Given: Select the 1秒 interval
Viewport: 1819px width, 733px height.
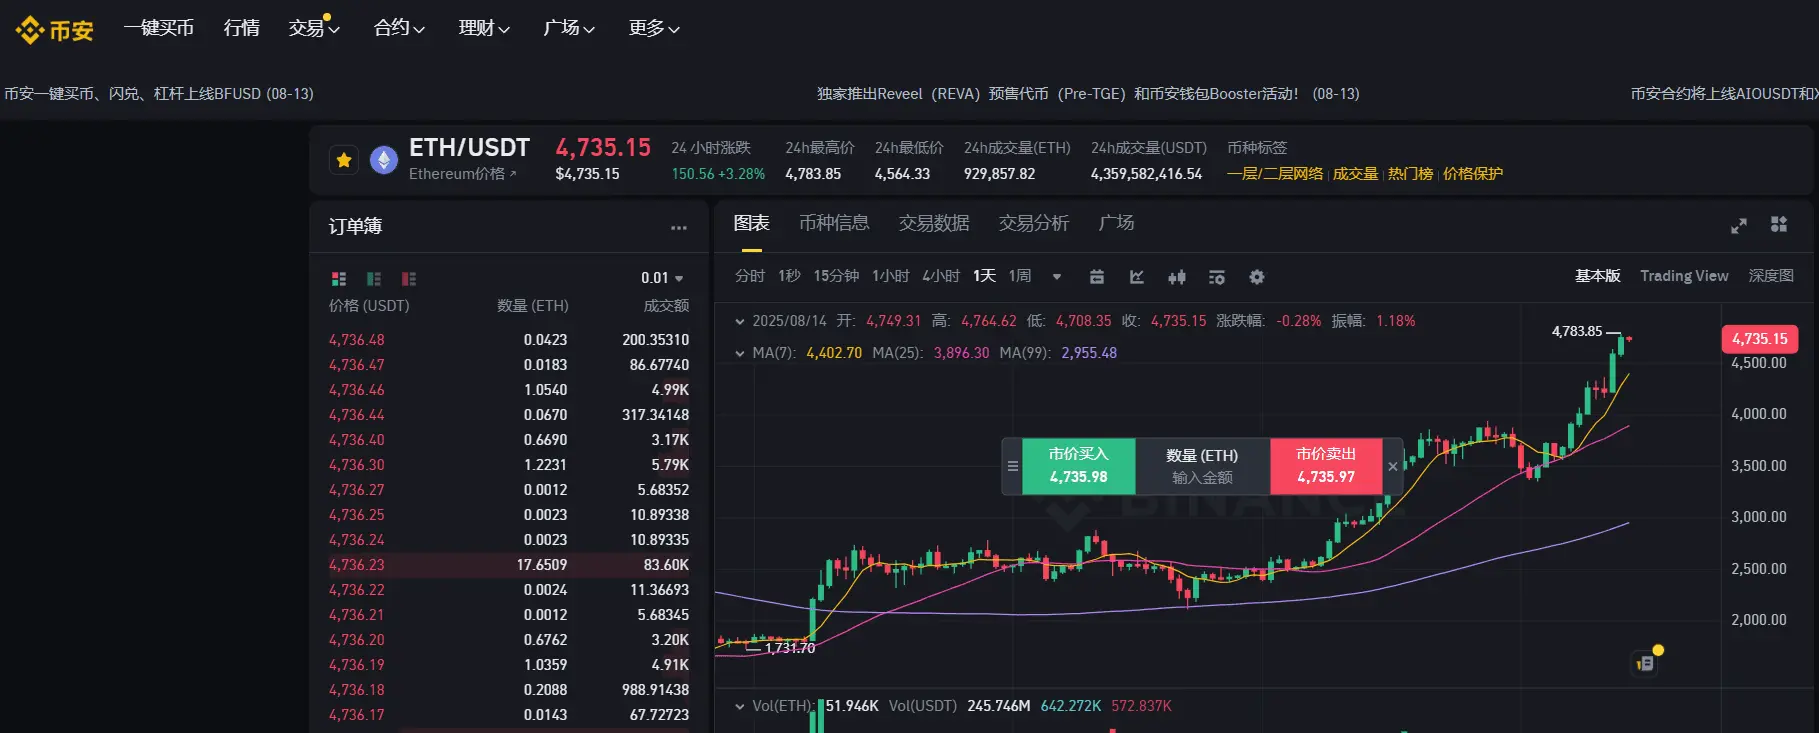Looking at the screenshot, I should [x=789, y=276].
